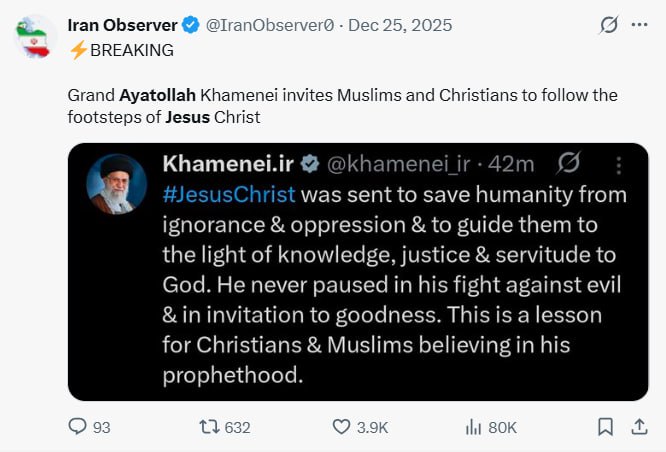Click the Iran Observer display name

[122, 25]
